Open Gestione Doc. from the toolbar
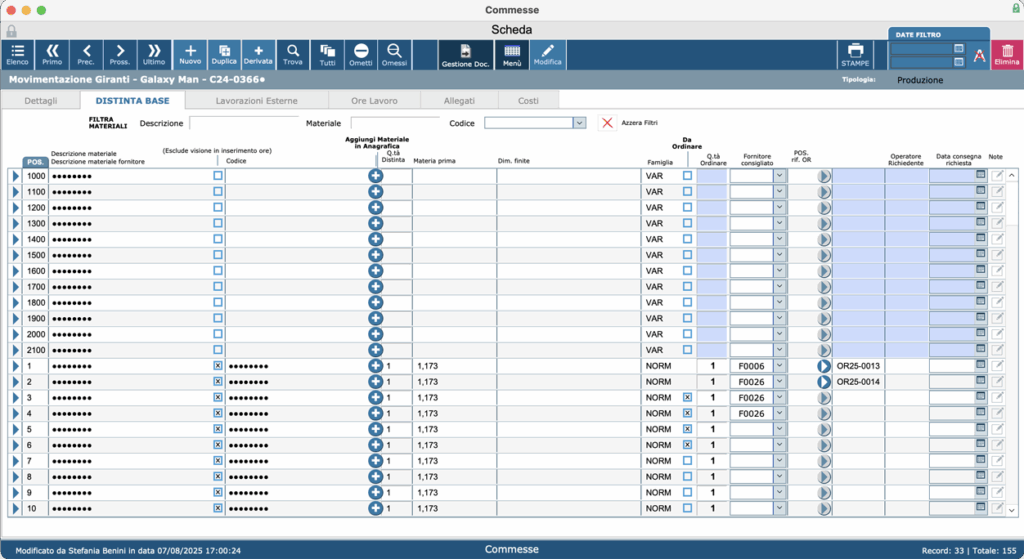 tap(466, 55)
